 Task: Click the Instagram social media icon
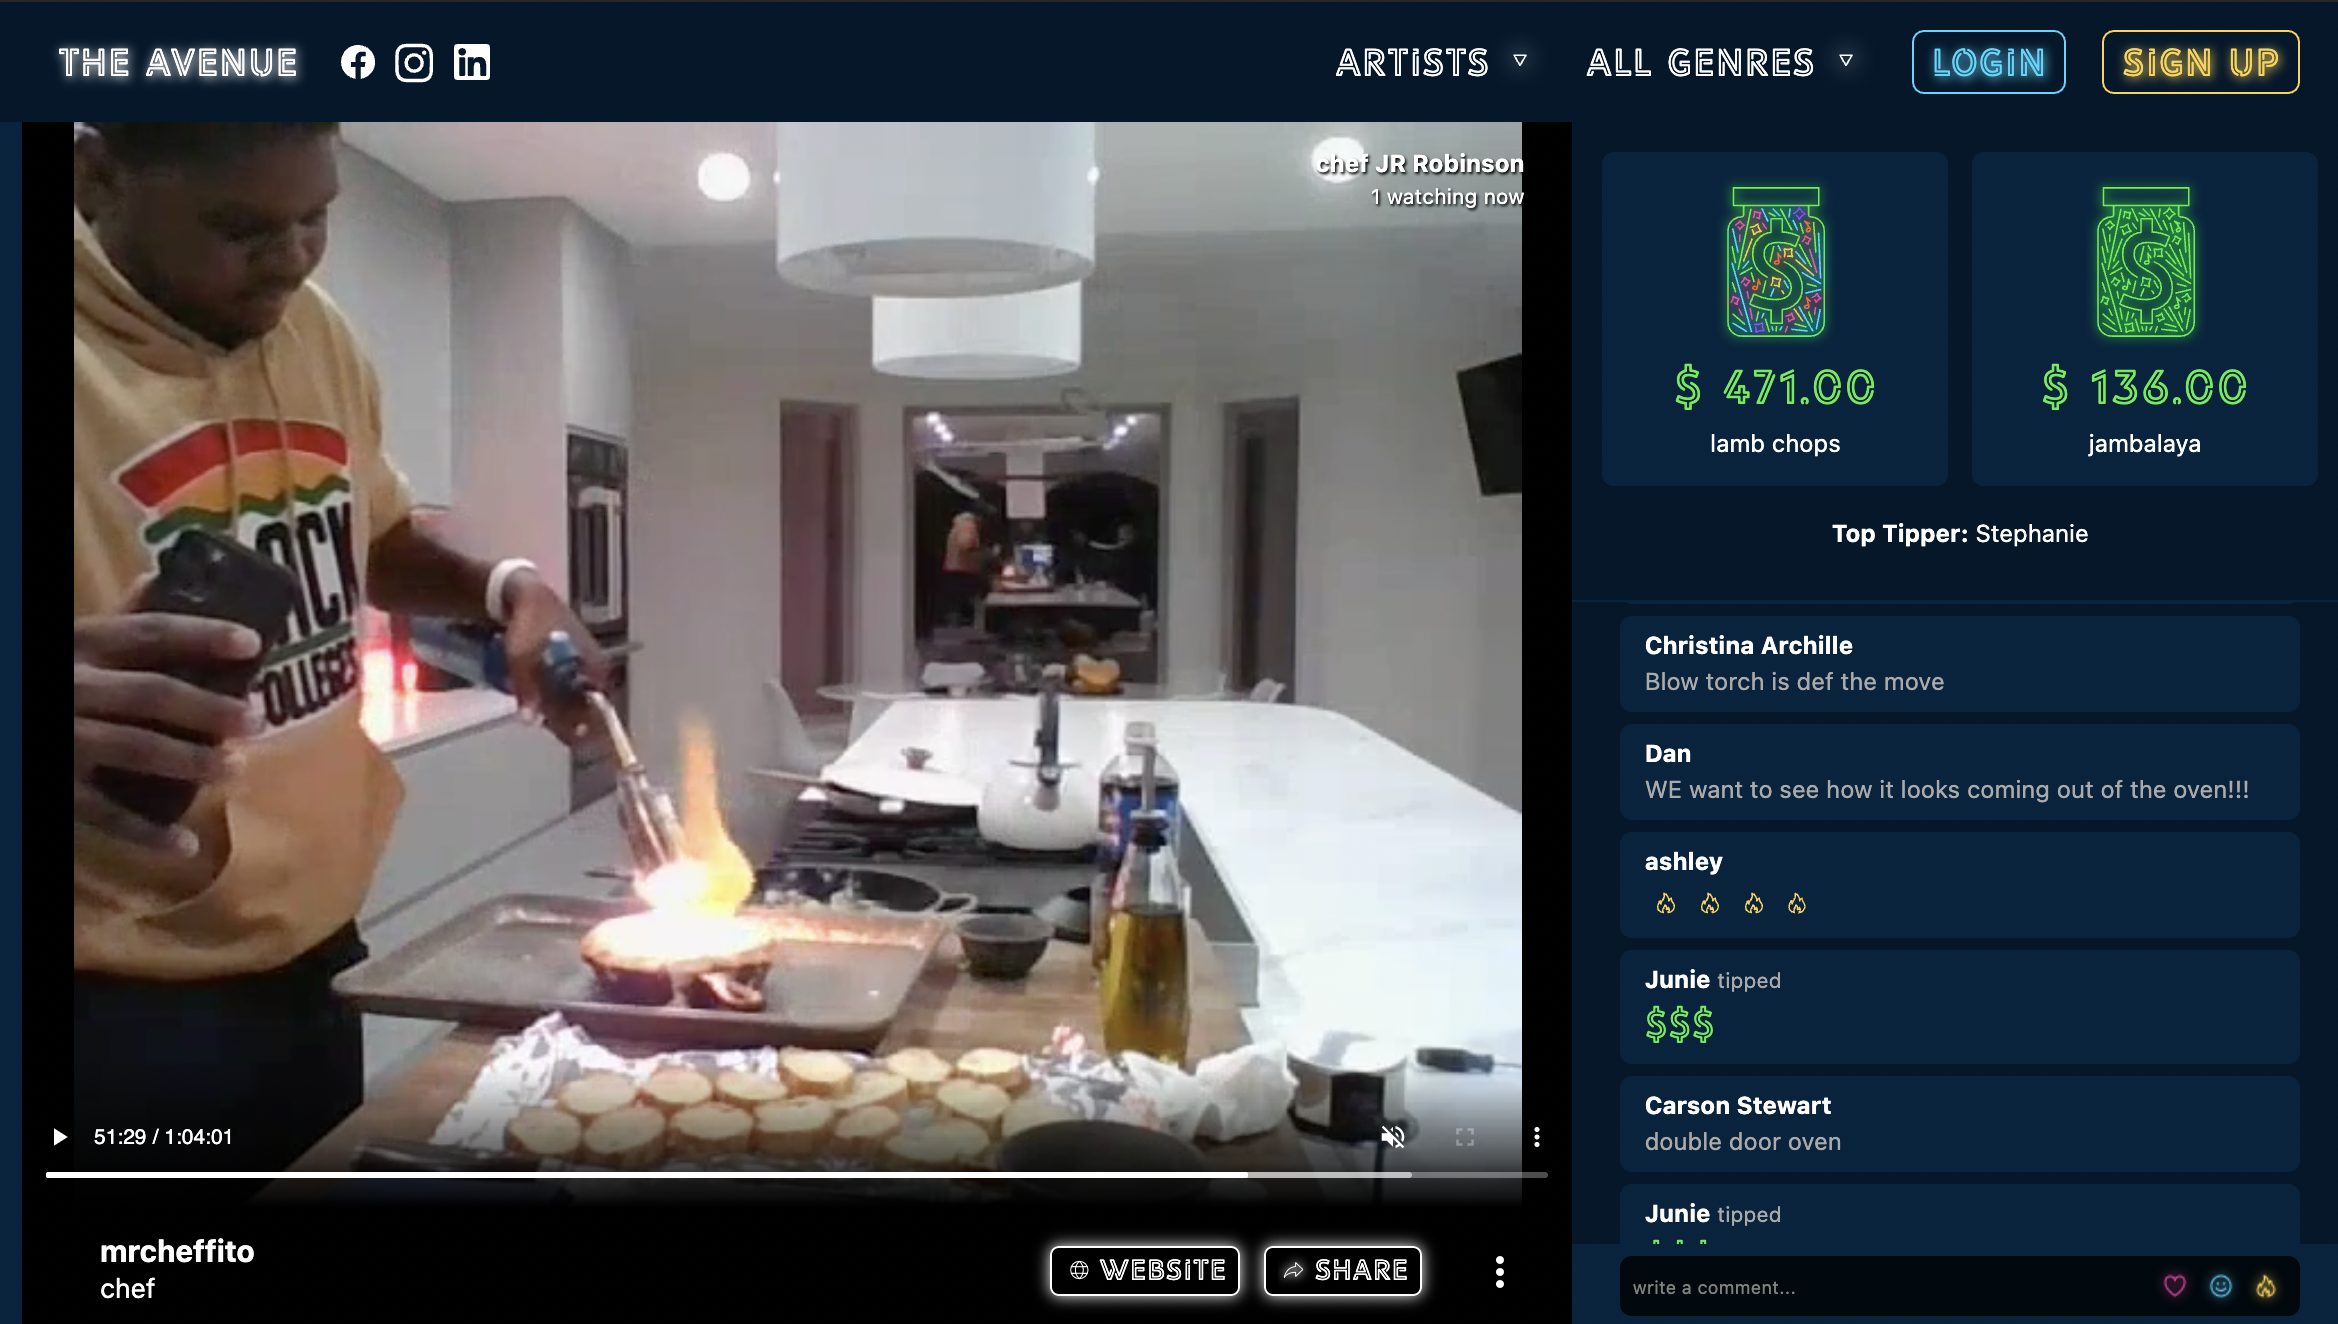(414, 63)
